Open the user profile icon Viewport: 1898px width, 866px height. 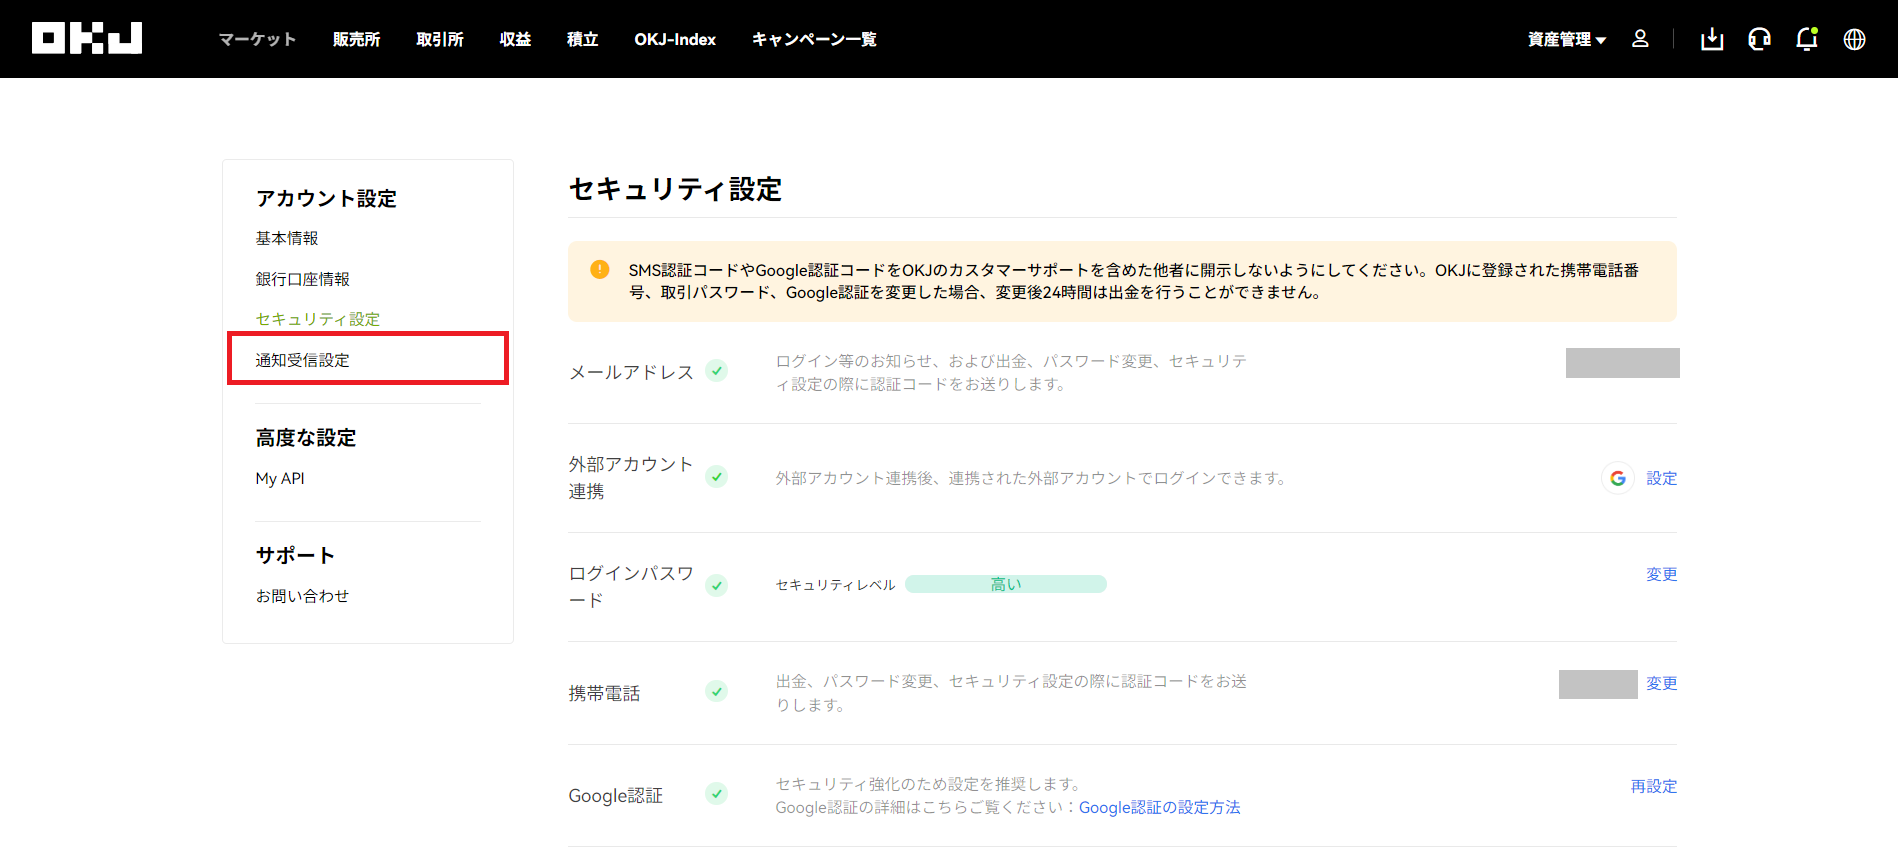[x=1640, y=39]
